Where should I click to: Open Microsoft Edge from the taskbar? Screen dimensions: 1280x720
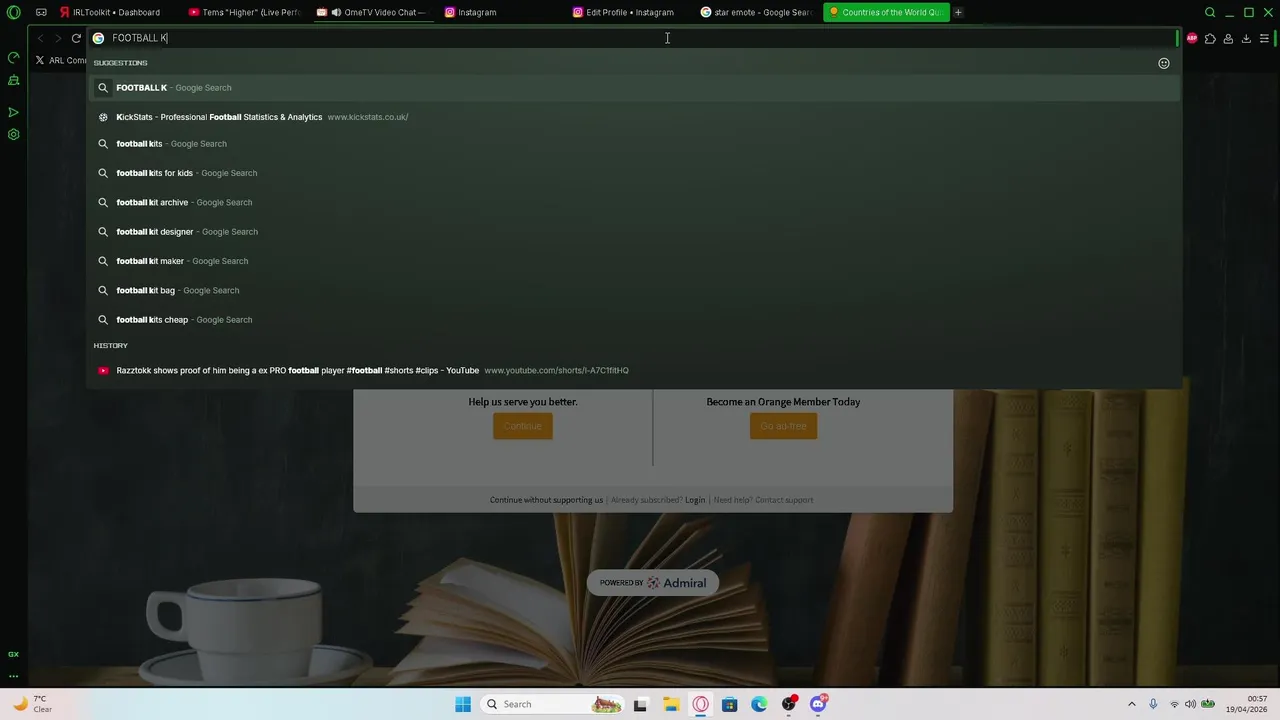[x=759, y=704]
